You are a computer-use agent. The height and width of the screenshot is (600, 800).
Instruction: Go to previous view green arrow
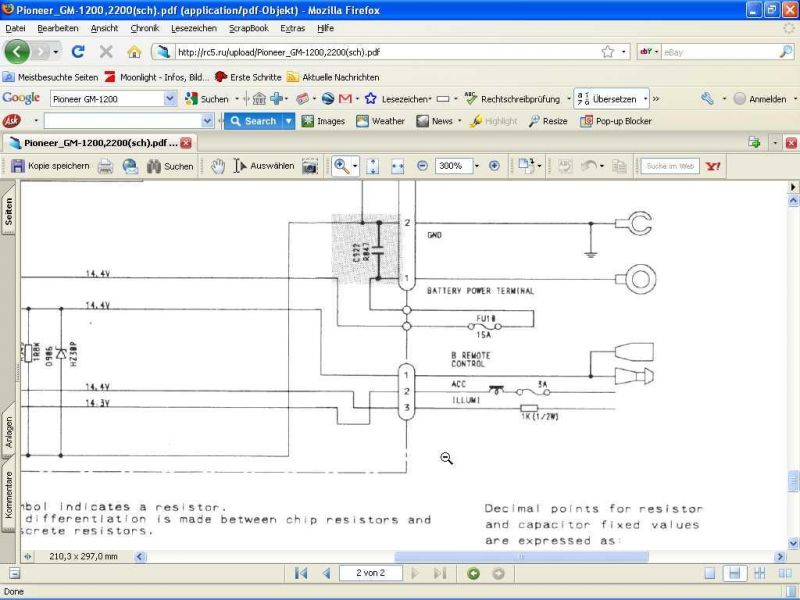coord(473,573)
